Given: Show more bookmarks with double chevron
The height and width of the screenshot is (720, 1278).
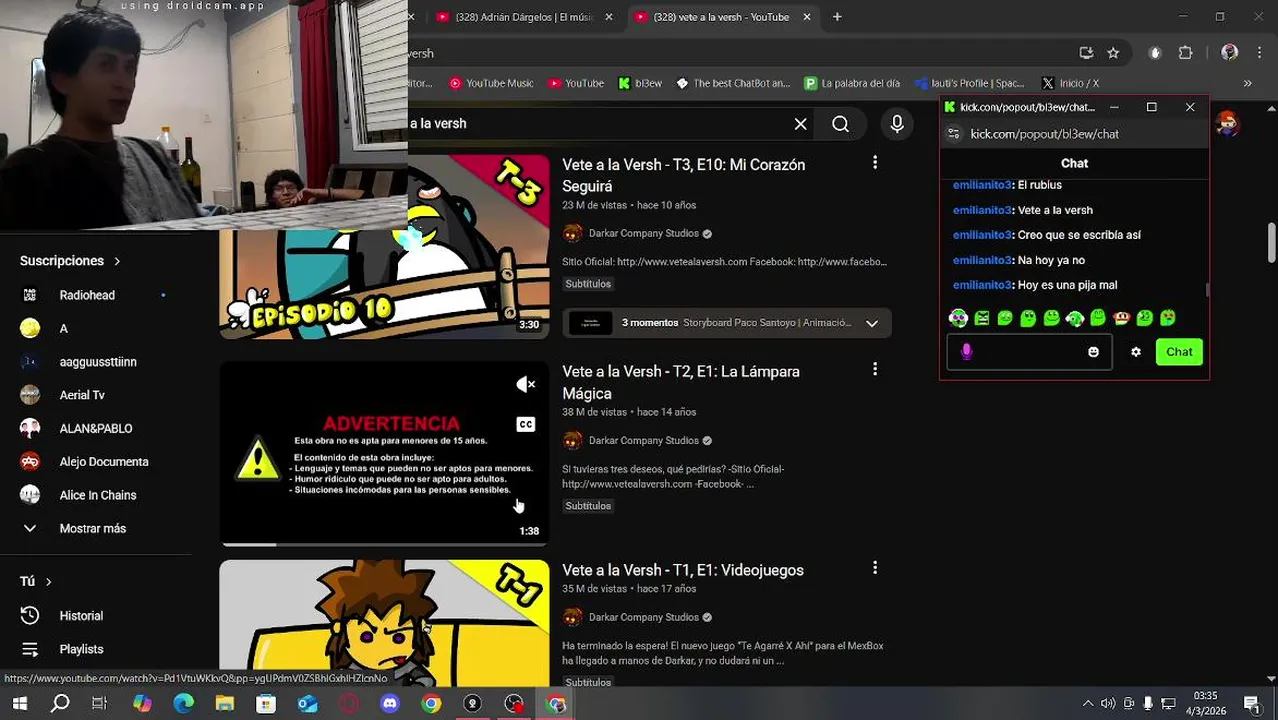Looking at the screenshot, I should click(1247, 83).
